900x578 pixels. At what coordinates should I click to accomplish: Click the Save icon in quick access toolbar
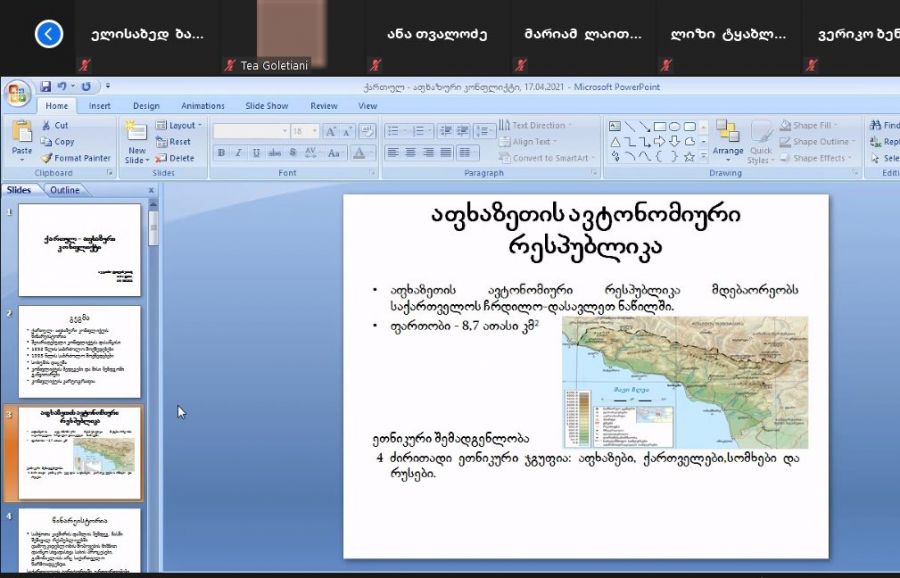[45, 87]
